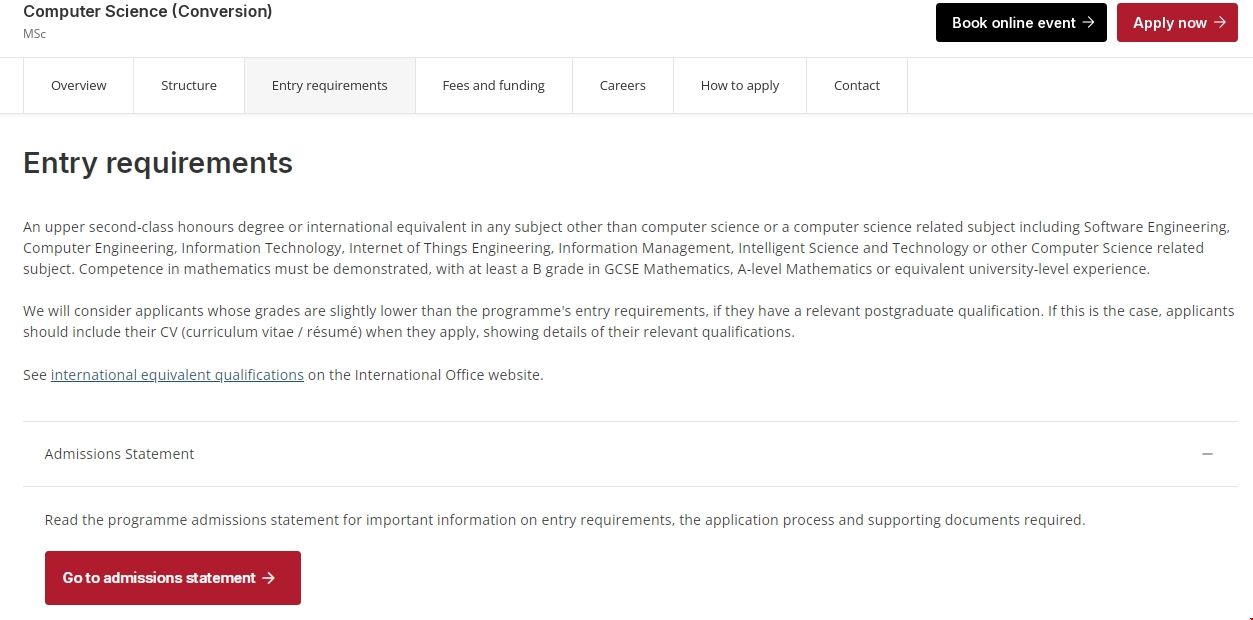Open the Overview tab

tap(78, 86)
